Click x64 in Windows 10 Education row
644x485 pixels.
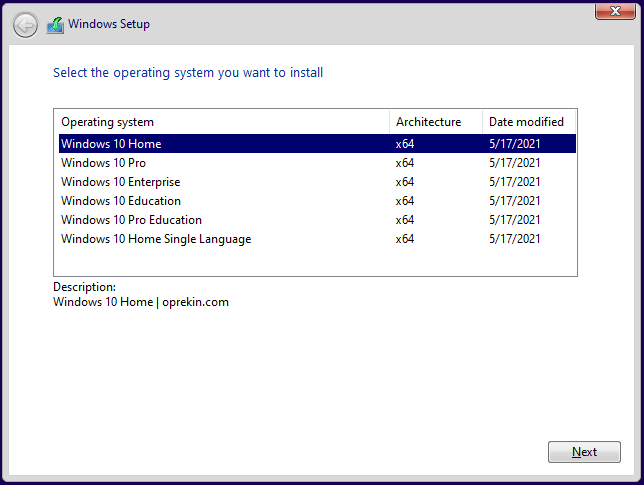(x=405, y=201)
